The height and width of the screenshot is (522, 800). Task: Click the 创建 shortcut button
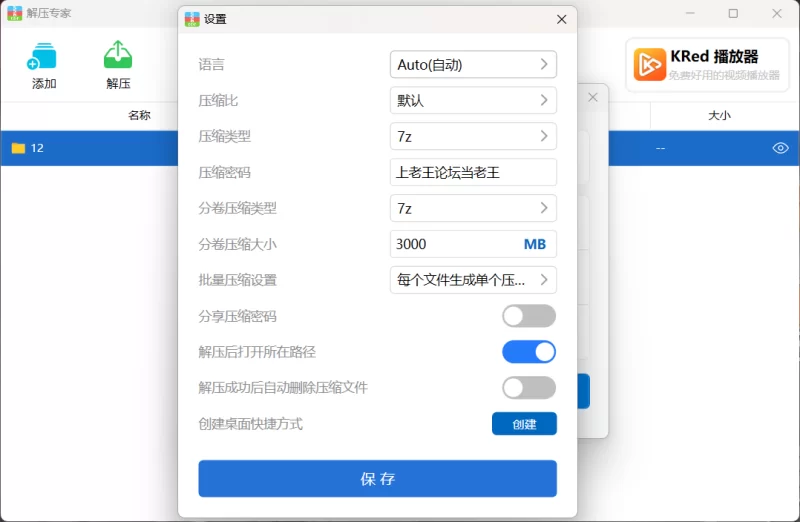pos(524,424)
